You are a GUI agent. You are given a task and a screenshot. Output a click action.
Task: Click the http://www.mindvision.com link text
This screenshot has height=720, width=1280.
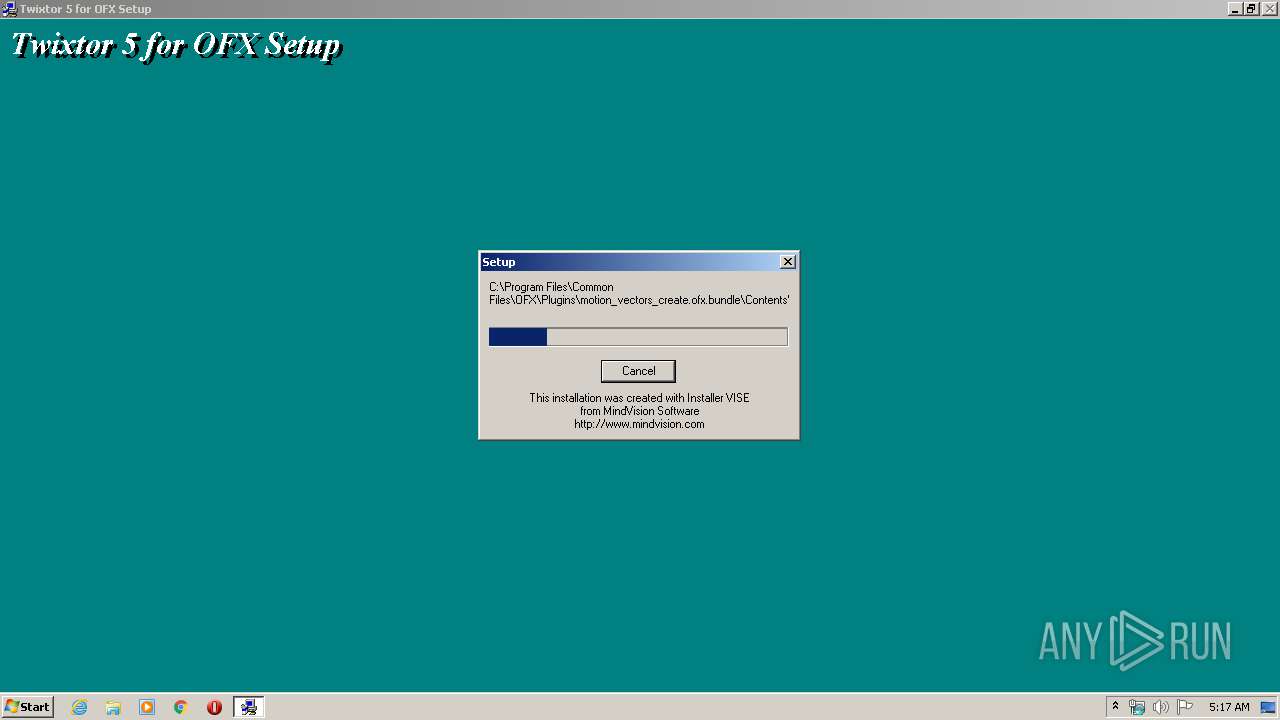point(639,424)
